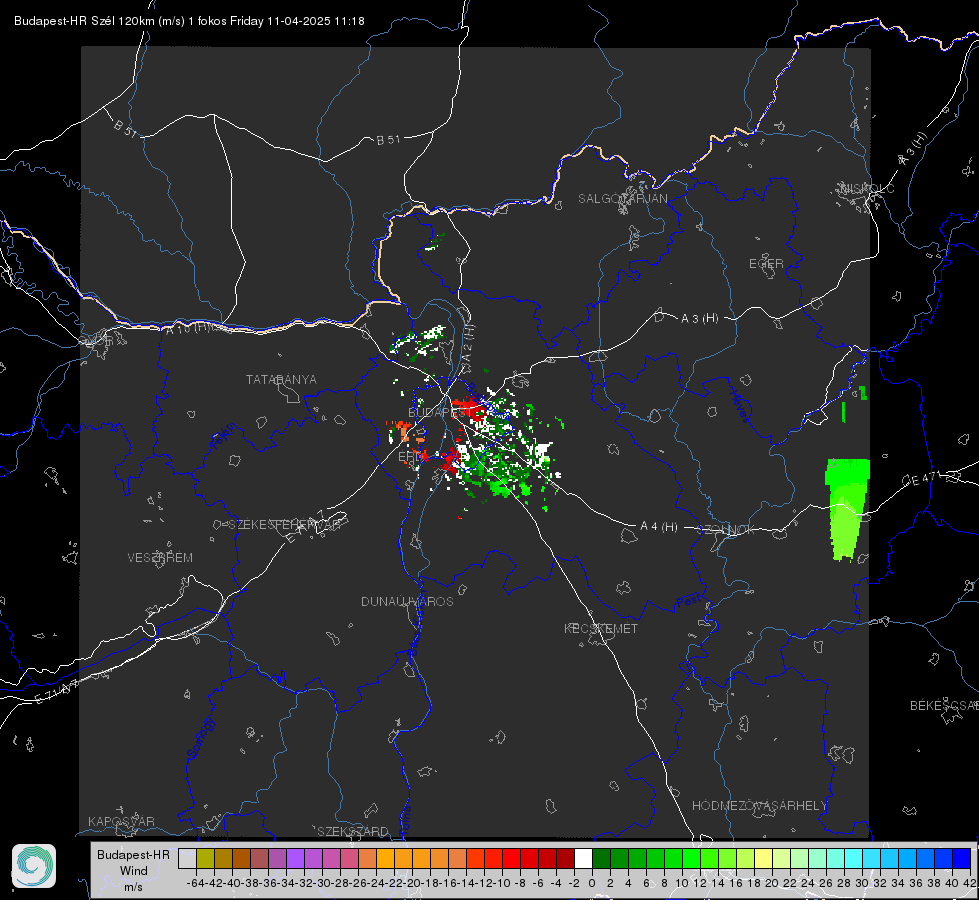Click the MISKOLC city label
The width and height of the screenshot is (979, 900).
tap(867, 188)
